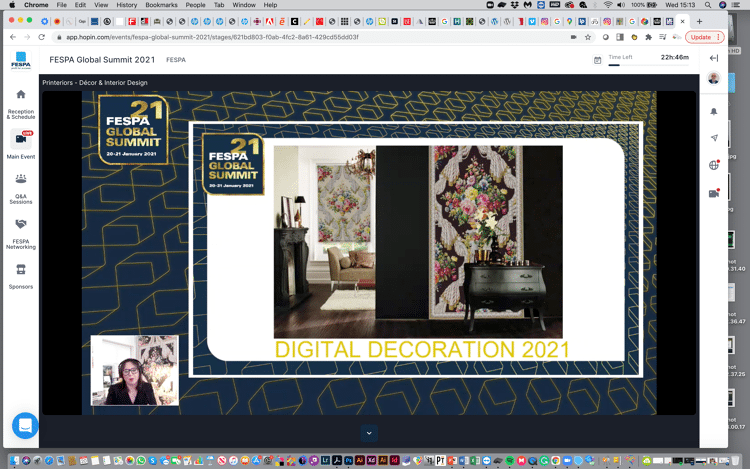
Task: Click camera access icon in address bar
Action: (574, 37)
